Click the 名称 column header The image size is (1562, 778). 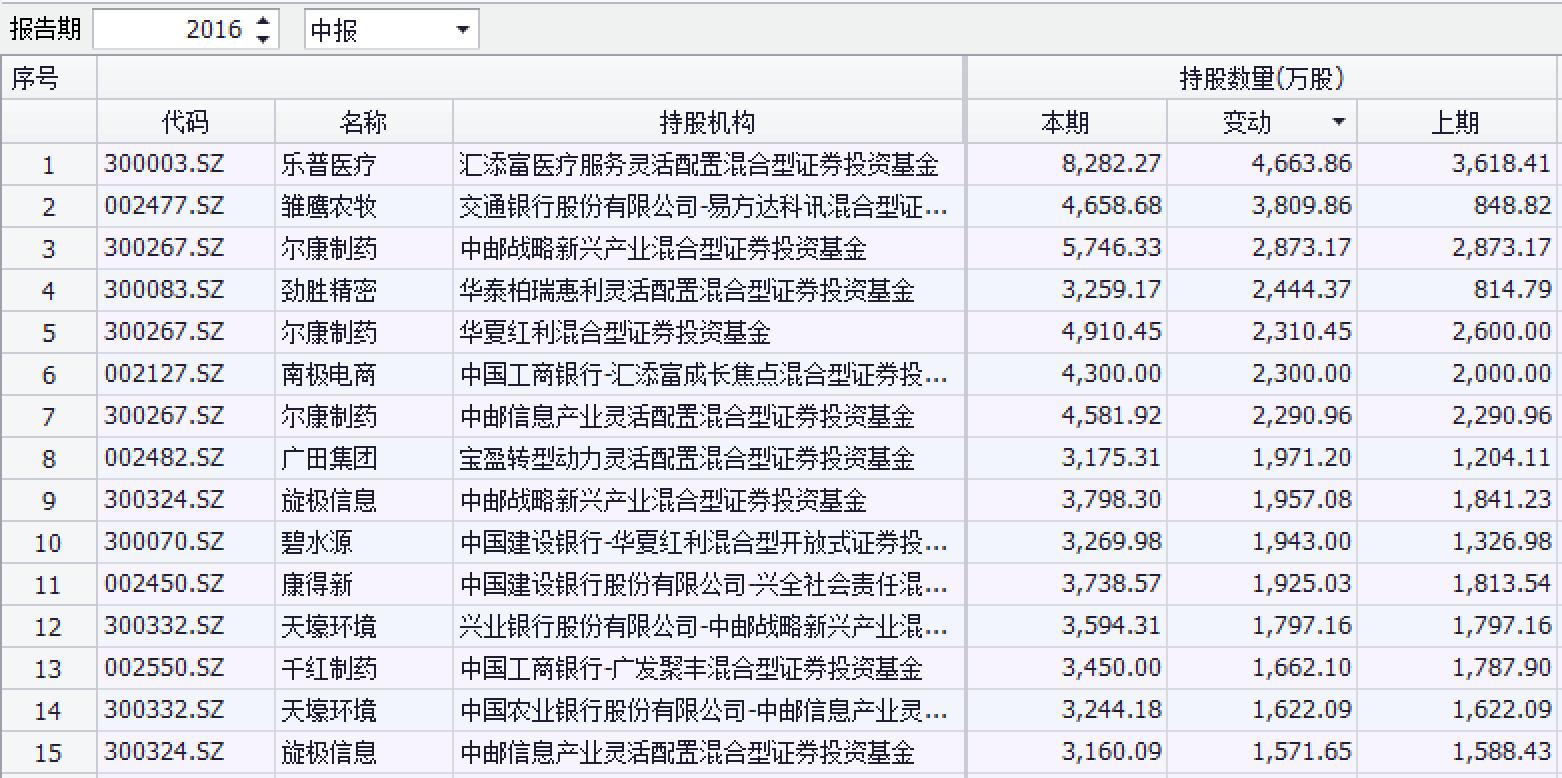363,121
